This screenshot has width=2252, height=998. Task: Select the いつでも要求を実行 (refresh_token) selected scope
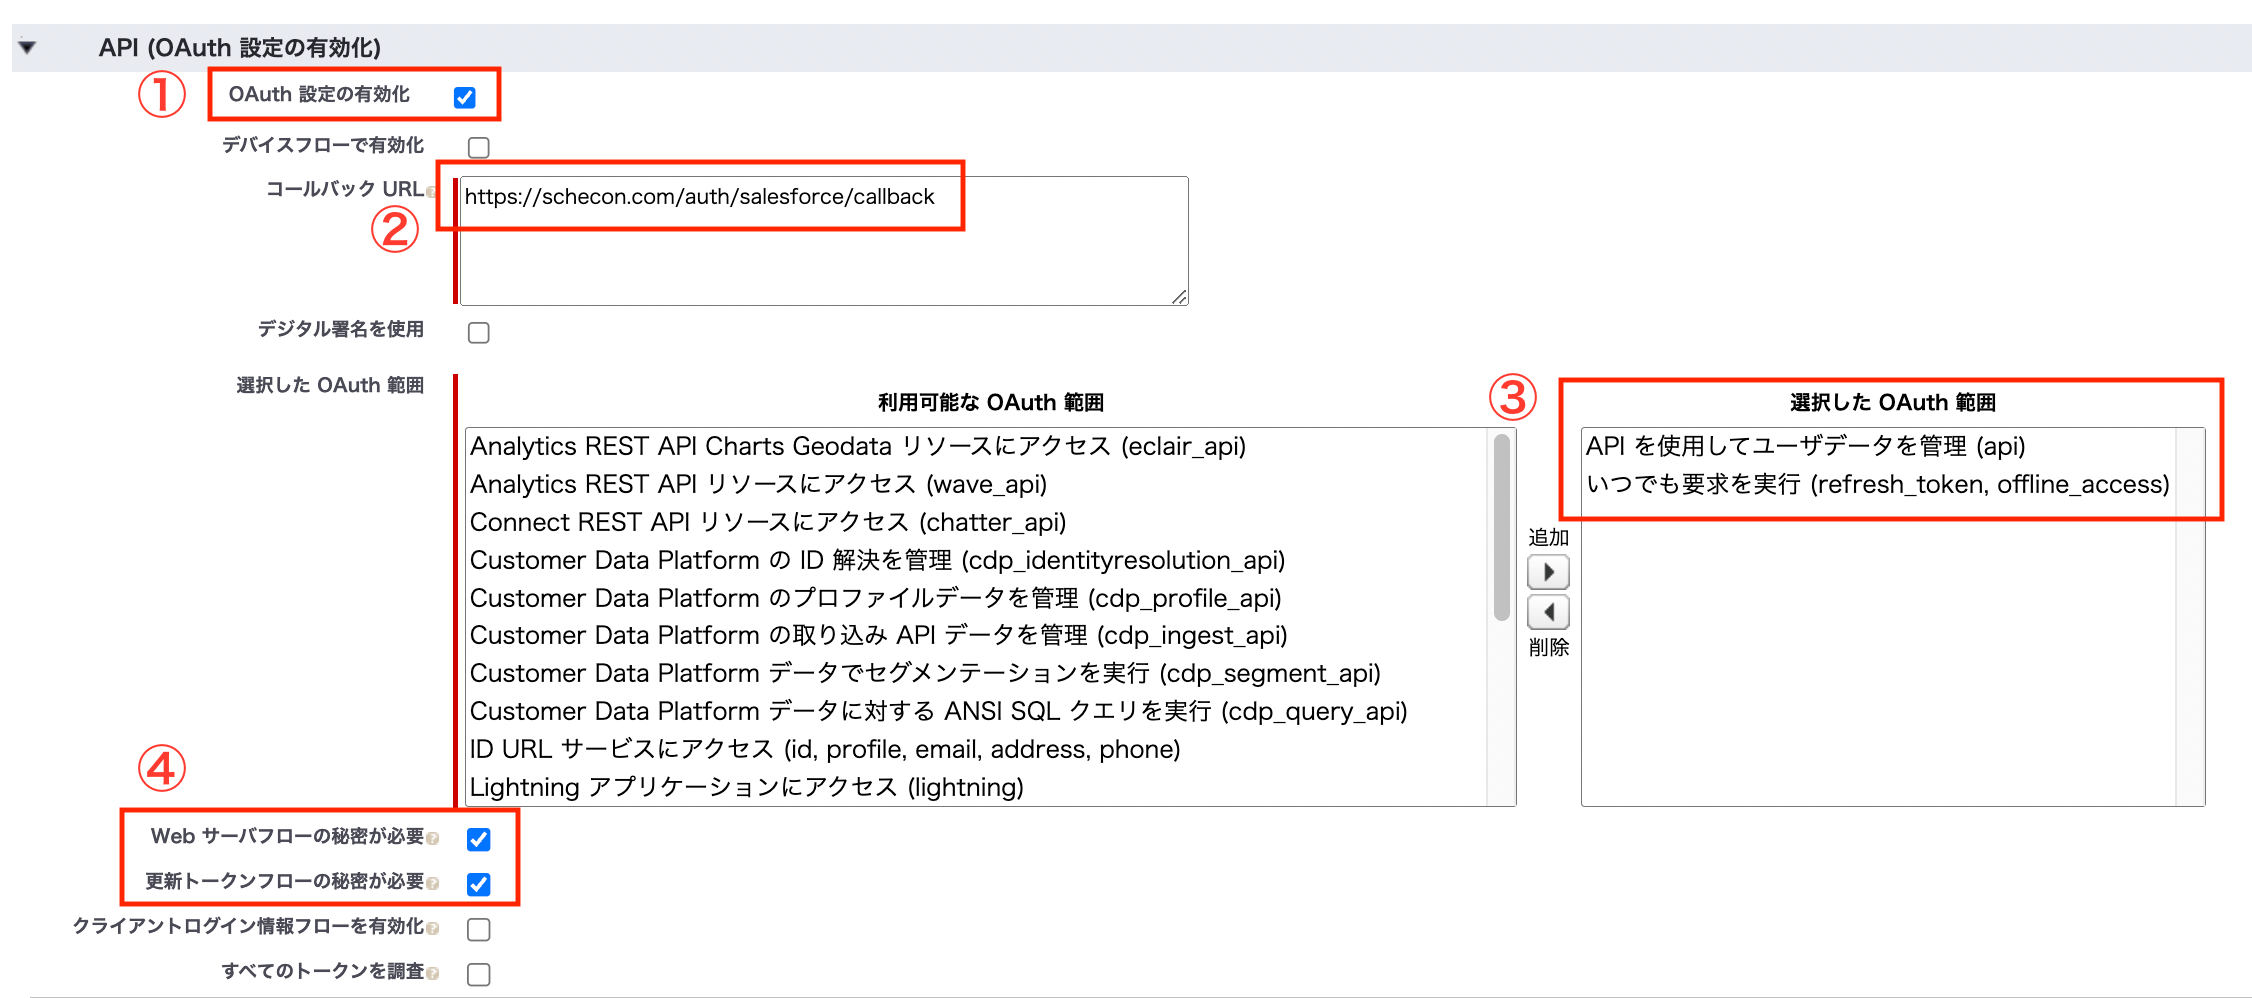pos(1877,484)
